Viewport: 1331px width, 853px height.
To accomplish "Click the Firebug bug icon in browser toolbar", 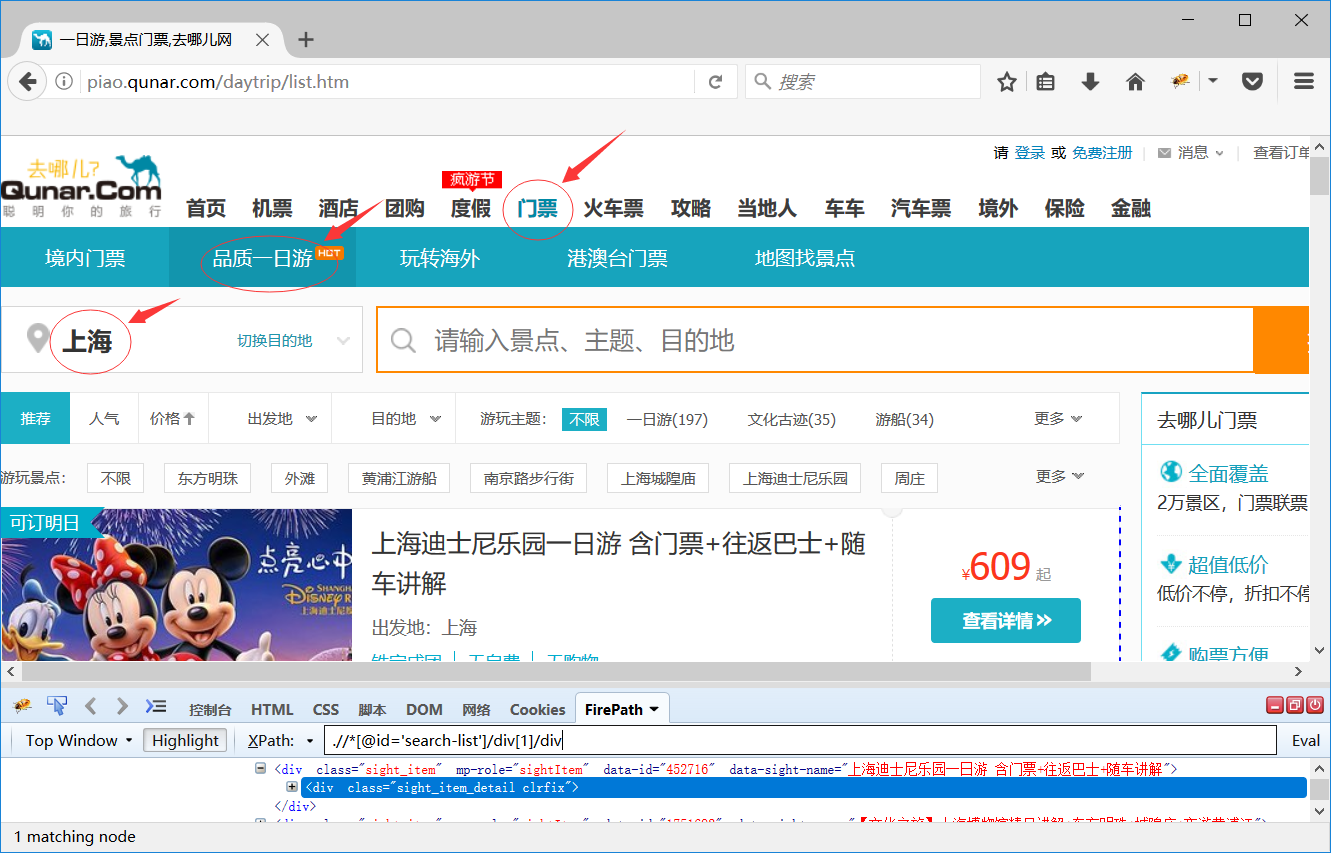I will click(1180, 82).
